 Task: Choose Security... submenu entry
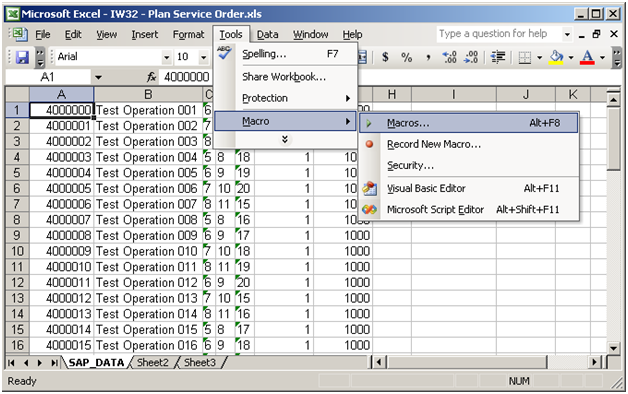coord(469,165)
